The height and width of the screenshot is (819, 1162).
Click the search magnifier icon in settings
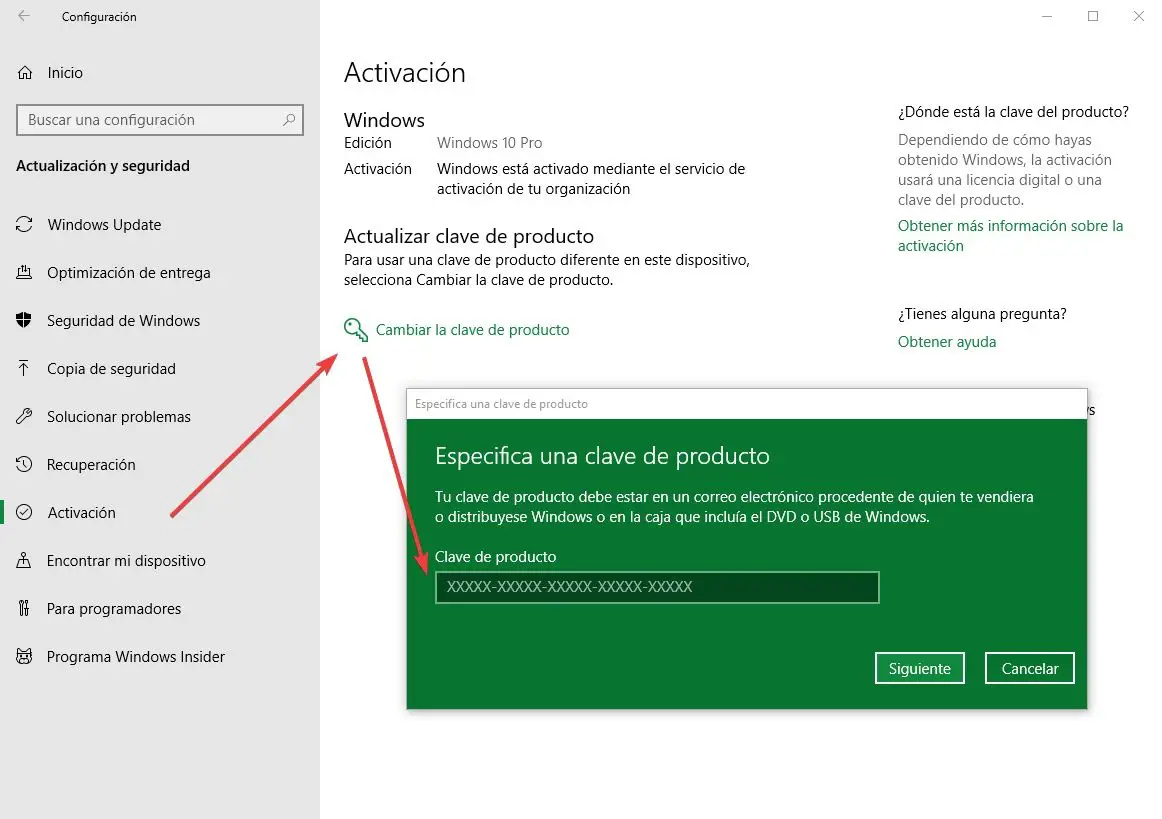pyautogui.click(x=289, y=120)
